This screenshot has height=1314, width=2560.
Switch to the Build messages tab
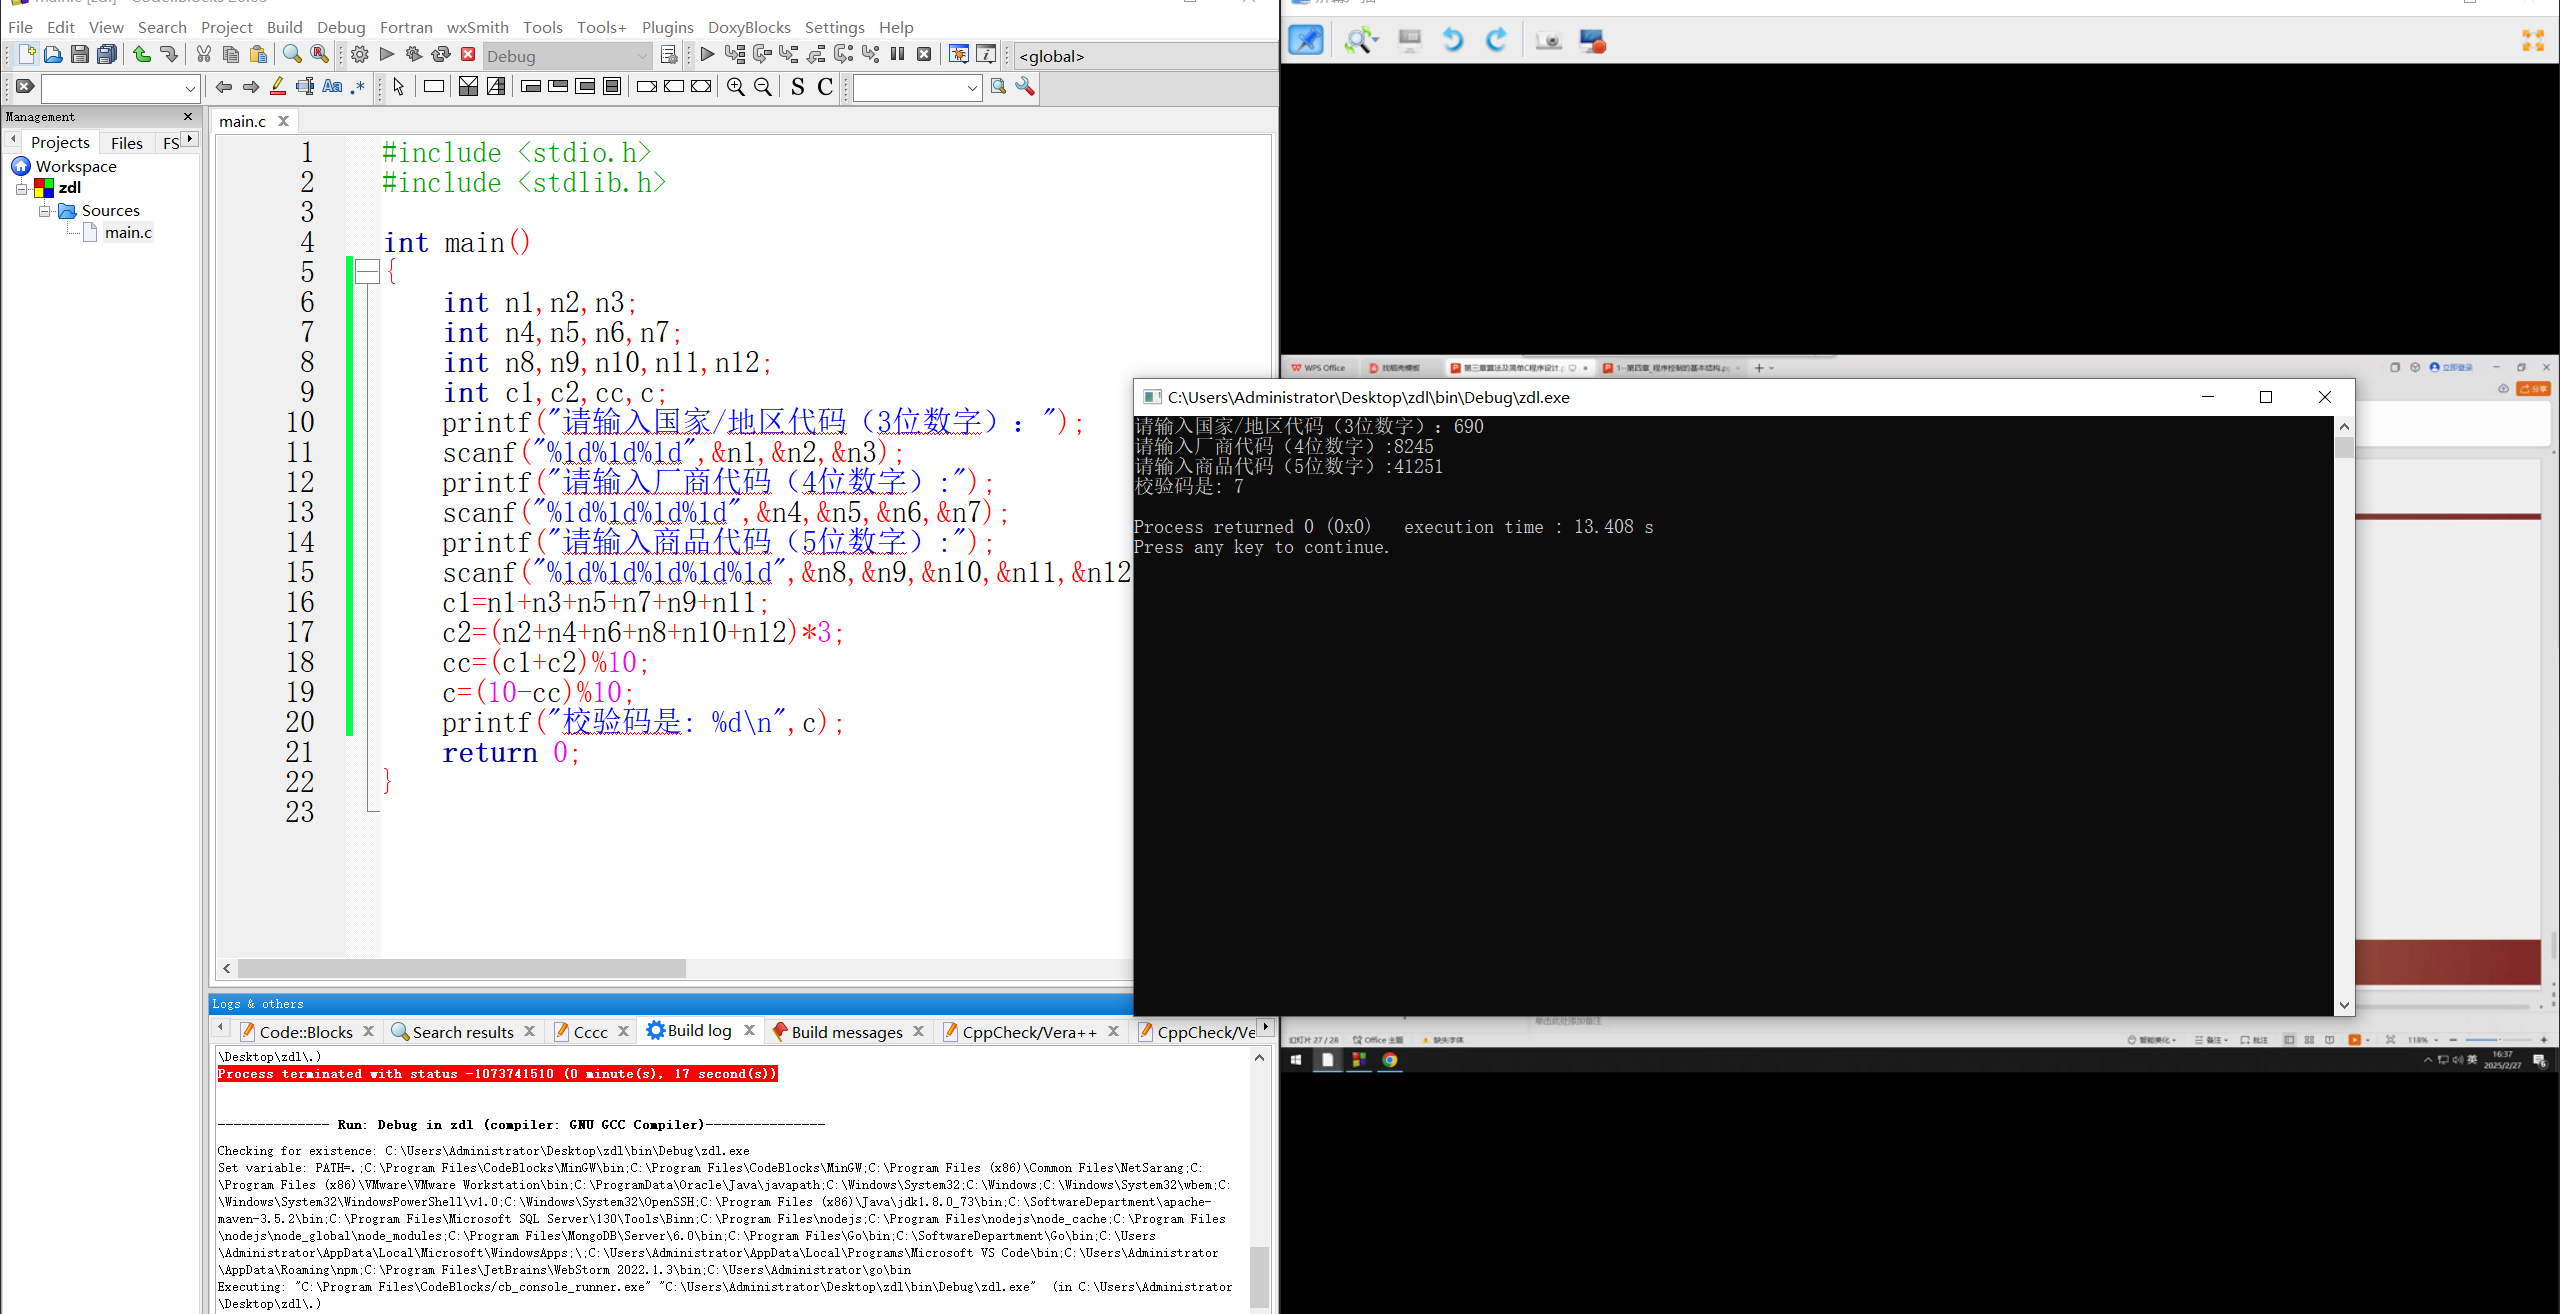click(x=847, y=1032)
